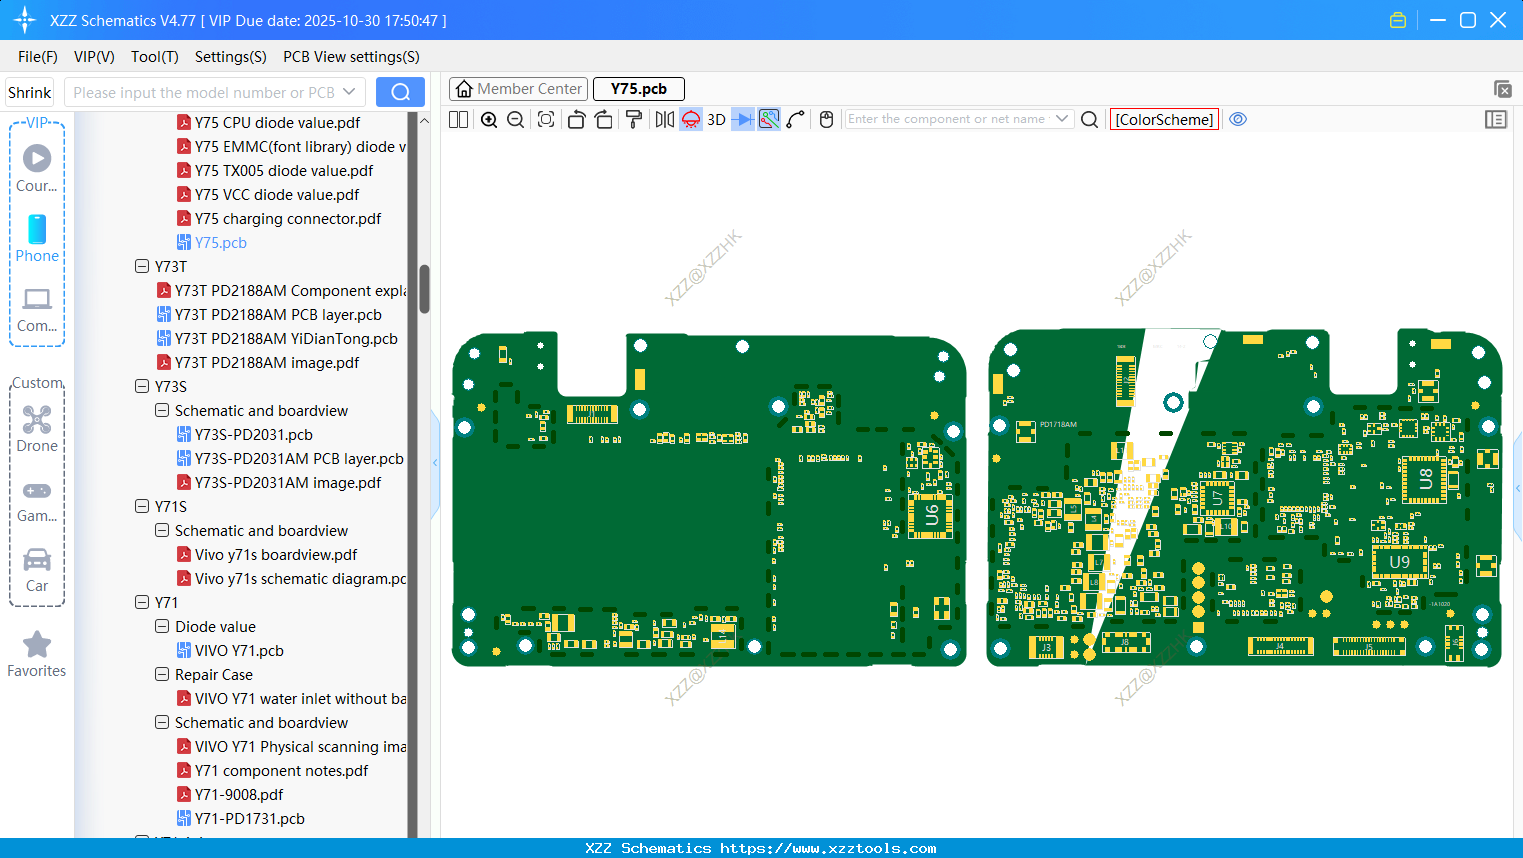Open the File(F) menu
The width and height of the screenshot is (1523, 858).
click(x=38, y=57)
